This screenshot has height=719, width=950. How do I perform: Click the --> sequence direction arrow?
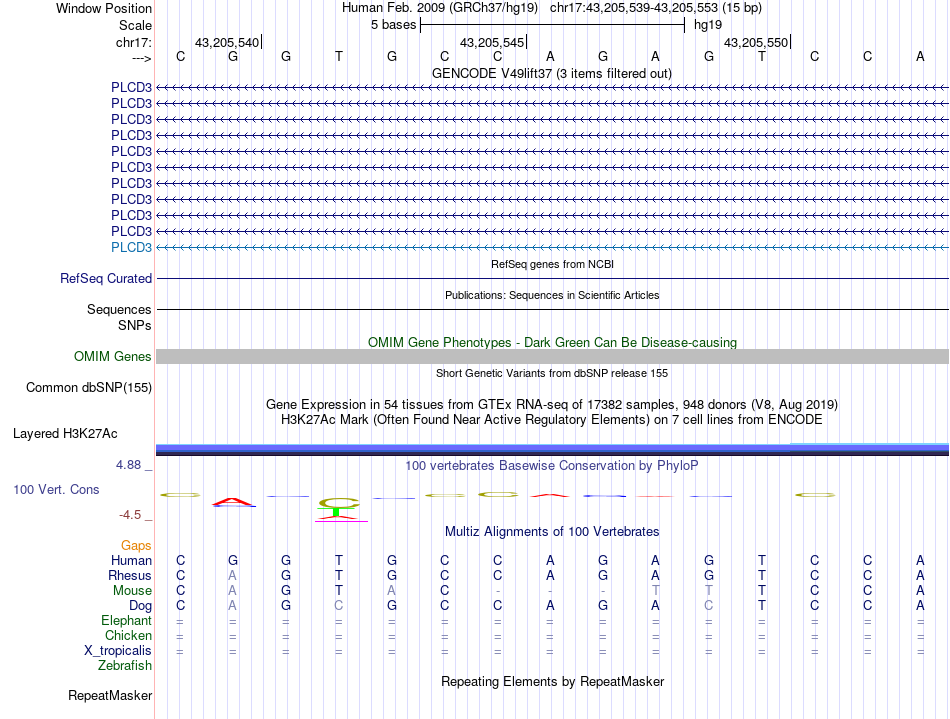click(142, 58)
